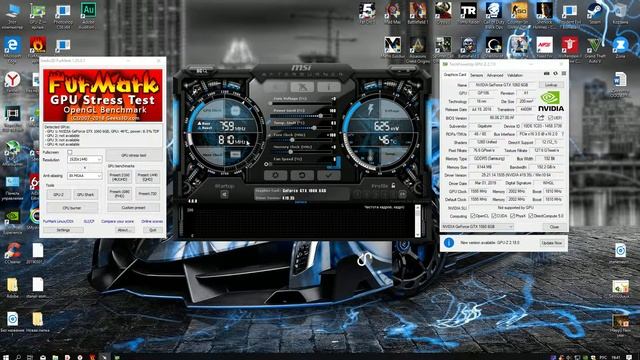Screen dimensions: 640x360
Task: Open the Yandex browser desktop icon
Action: pos(12,82)
